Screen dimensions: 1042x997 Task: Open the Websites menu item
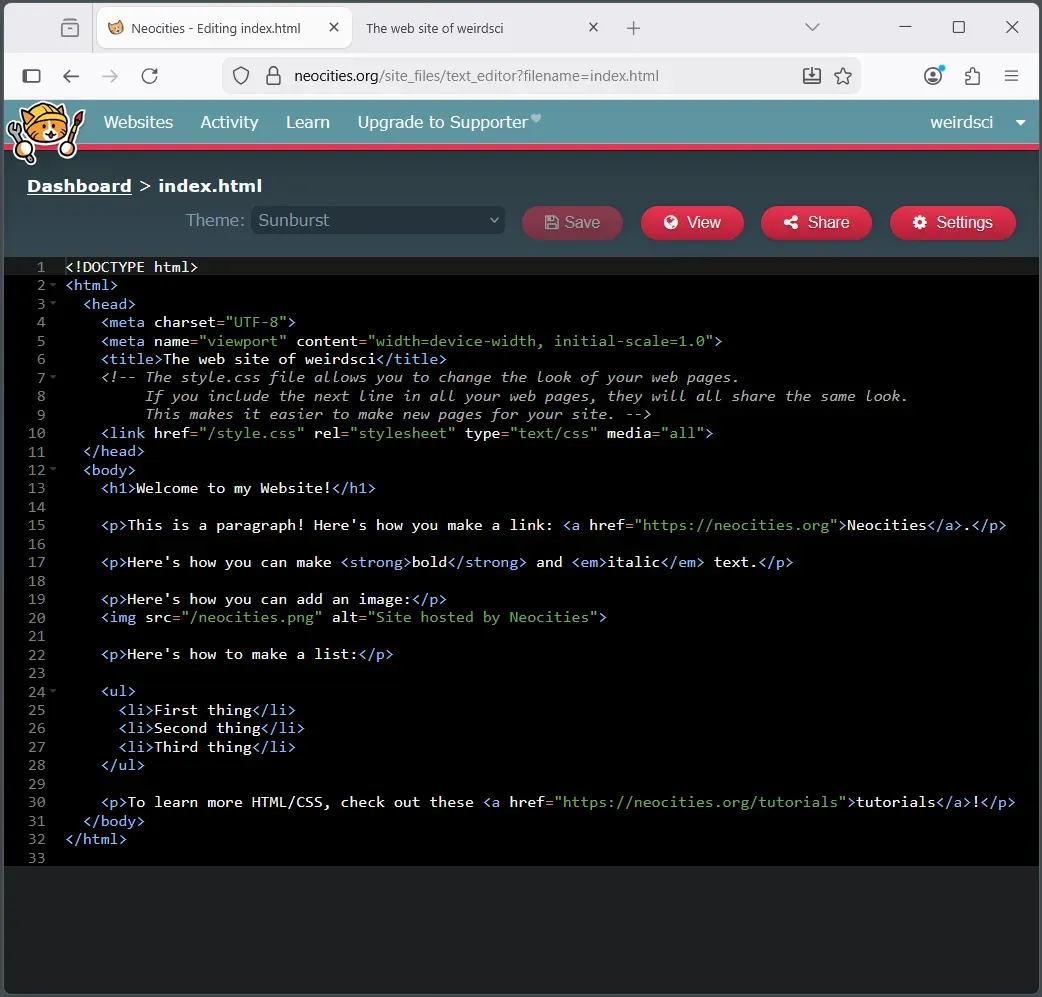(x=138, y=122)
